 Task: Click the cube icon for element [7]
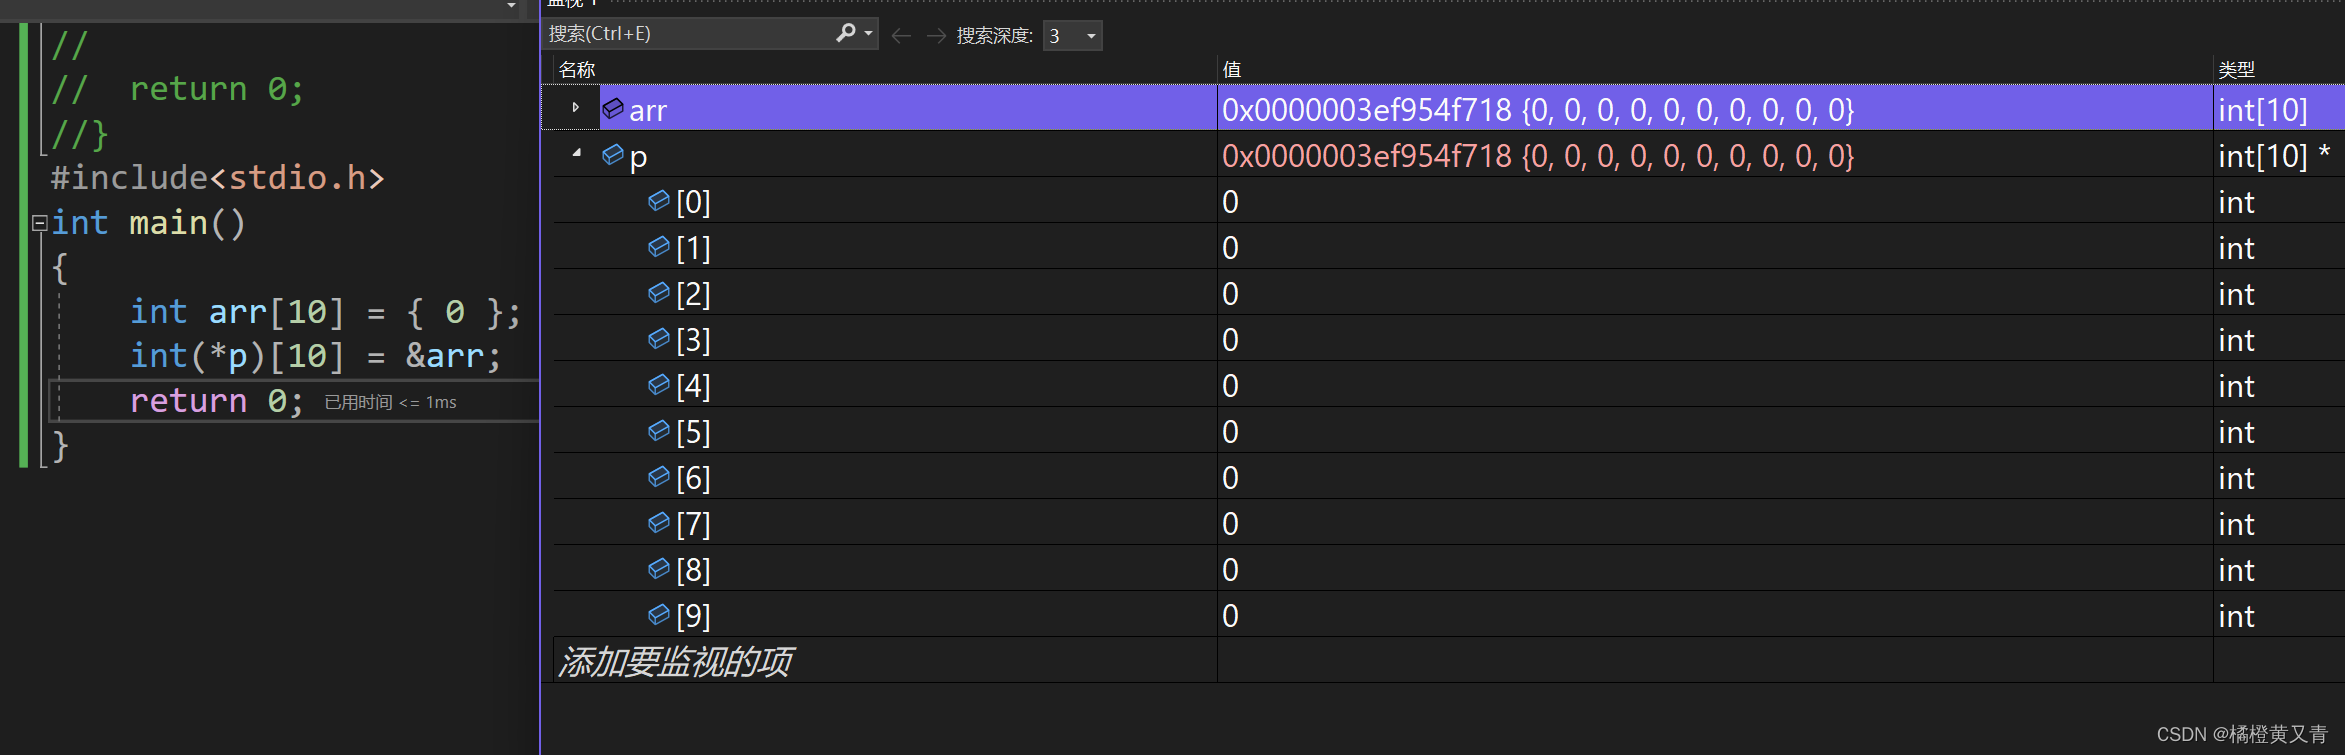tap(659, 522)
